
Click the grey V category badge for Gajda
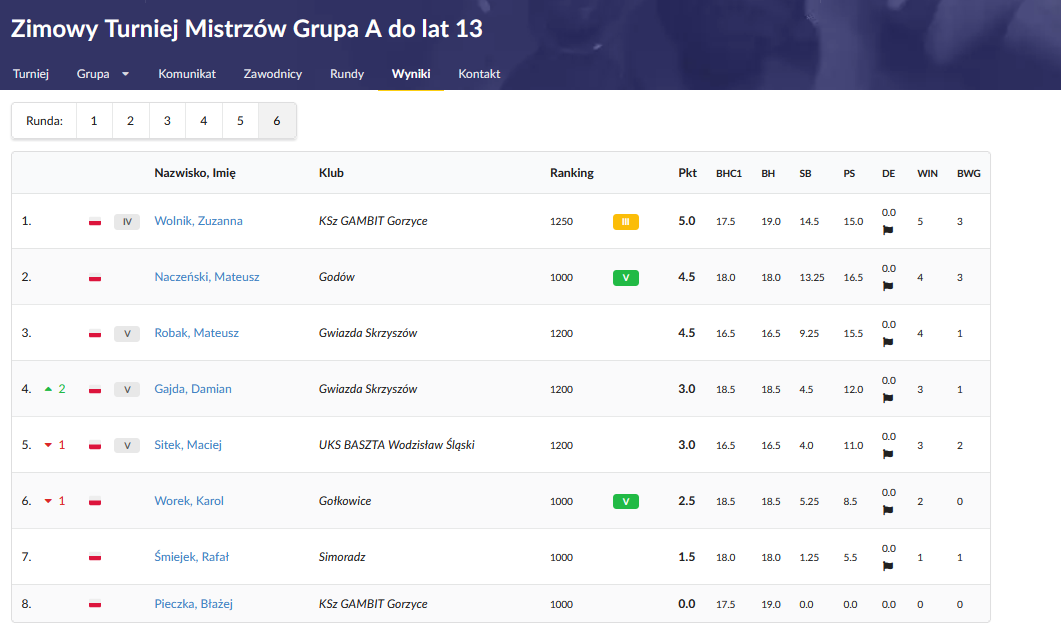pos(126,389)
